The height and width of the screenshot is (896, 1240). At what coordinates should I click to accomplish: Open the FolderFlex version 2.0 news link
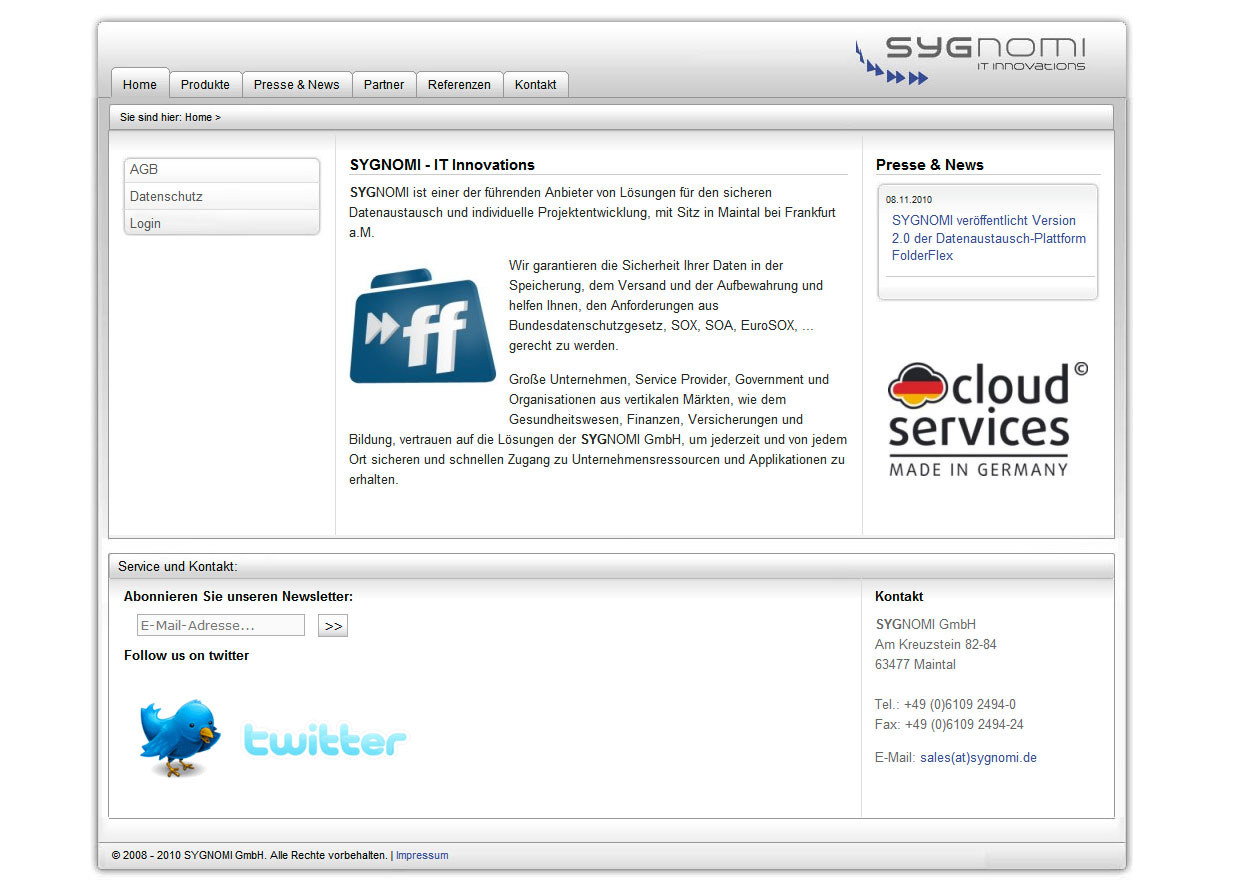pyautogui.click(x=988, y=238)
